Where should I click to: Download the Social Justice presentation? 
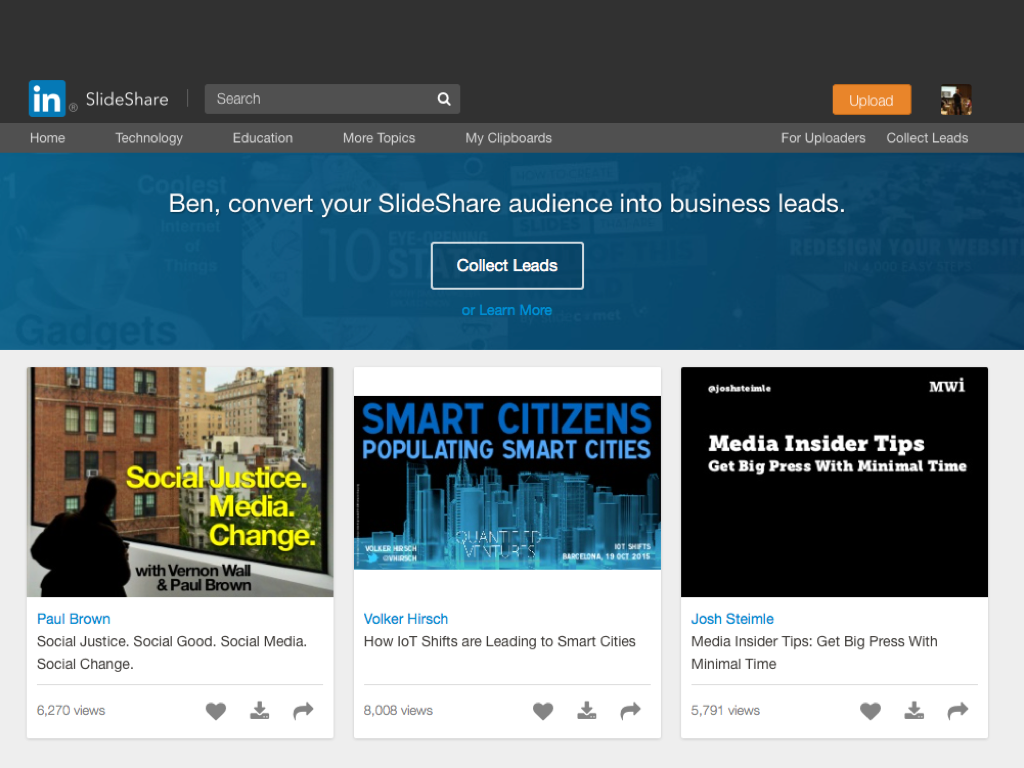(x=260, y=711)
